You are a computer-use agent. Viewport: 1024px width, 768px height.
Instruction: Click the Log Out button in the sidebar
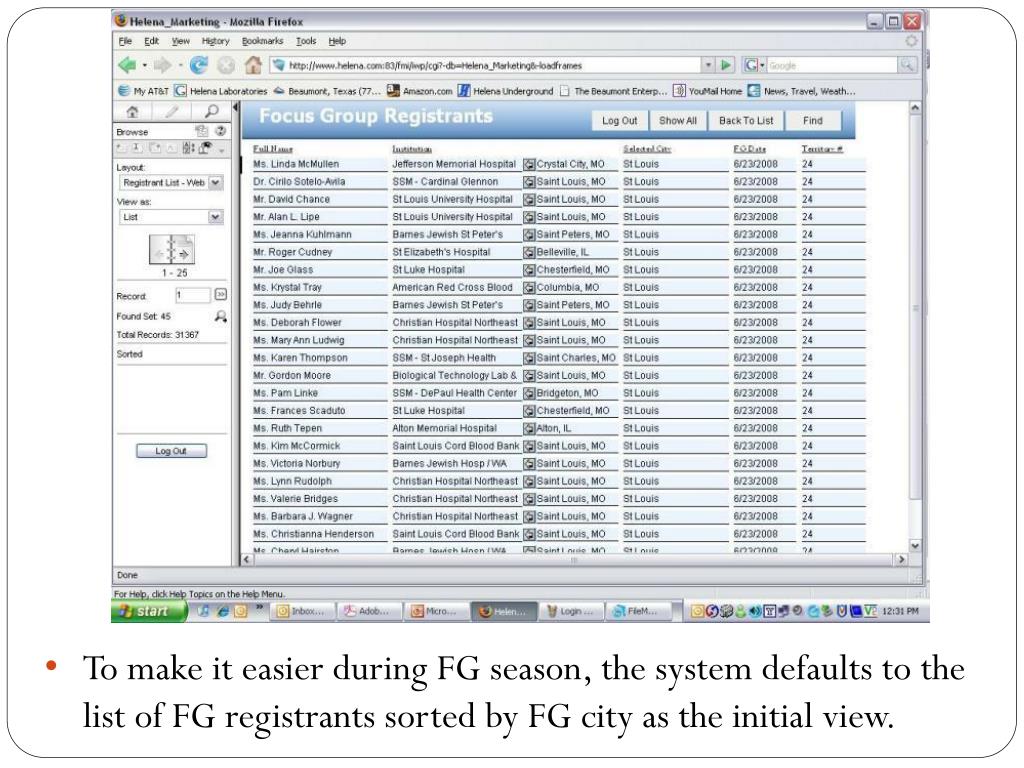coord(171,451)
